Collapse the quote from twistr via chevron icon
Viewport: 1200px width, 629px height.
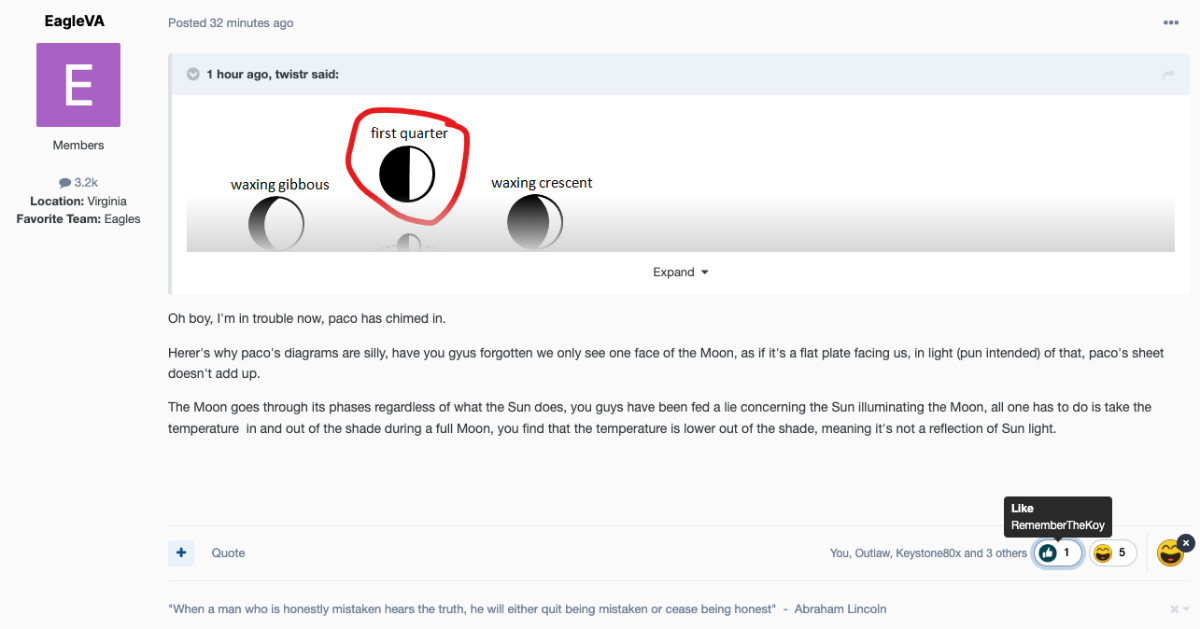[x=193, y=74]
